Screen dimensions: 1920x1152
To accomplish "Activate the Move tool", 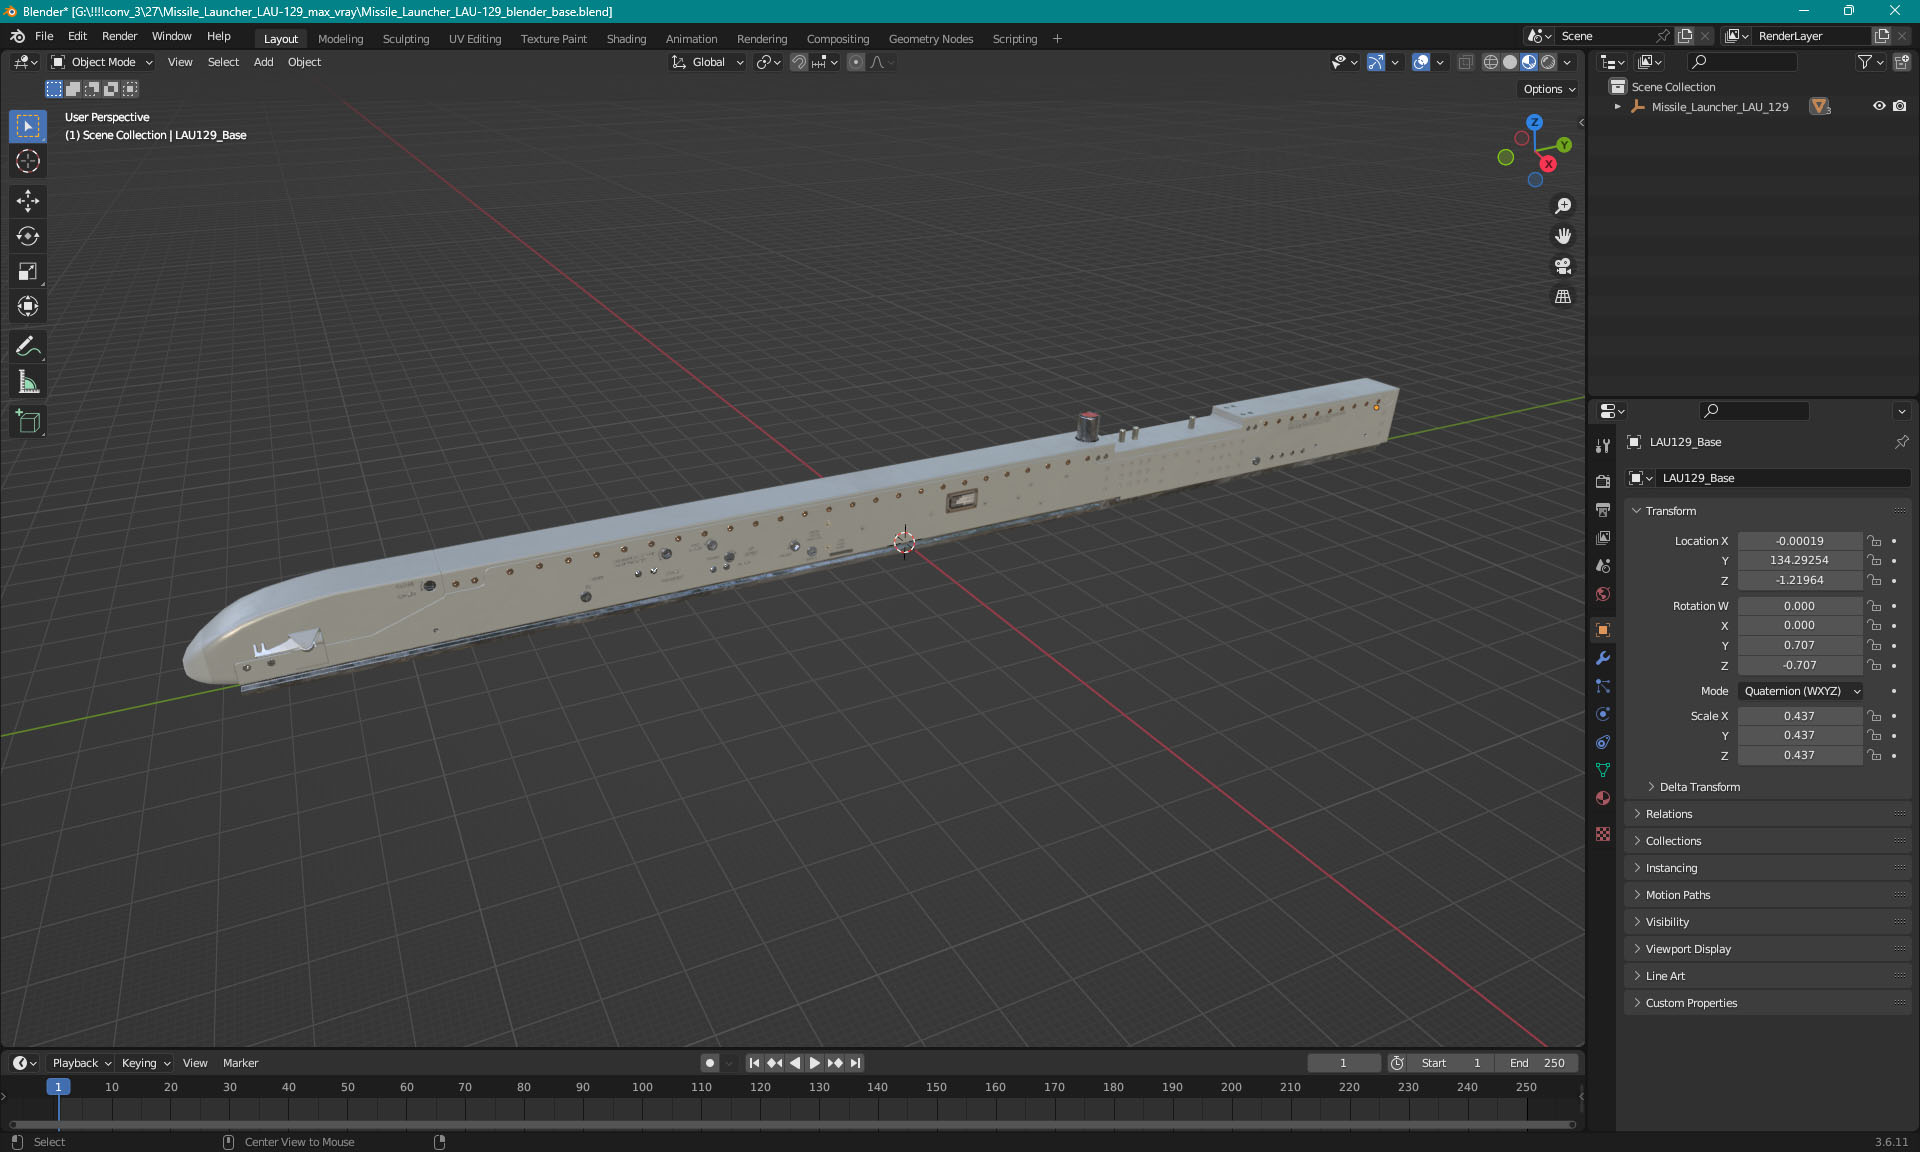I will click(x=28, y=201).
